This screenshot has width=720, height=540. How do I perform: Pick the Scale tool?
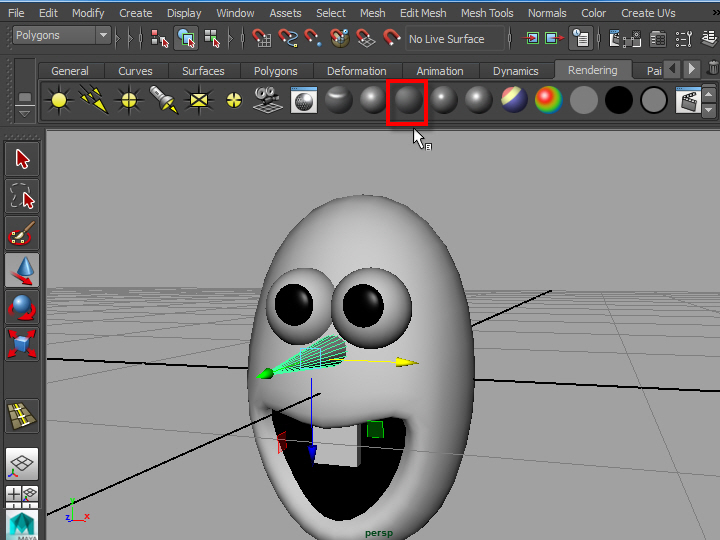point(22,344)
